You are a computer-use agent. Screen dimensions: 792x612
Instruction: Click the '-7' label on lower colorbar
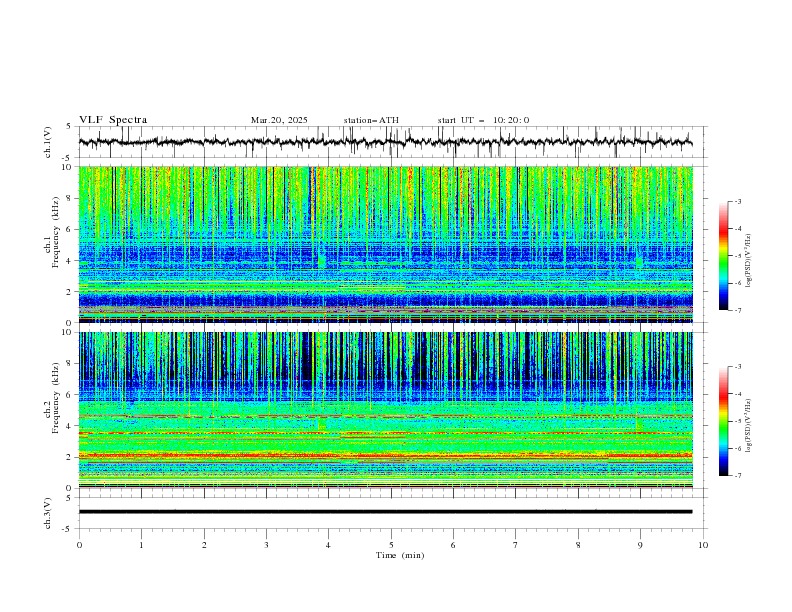click(737, 476)
